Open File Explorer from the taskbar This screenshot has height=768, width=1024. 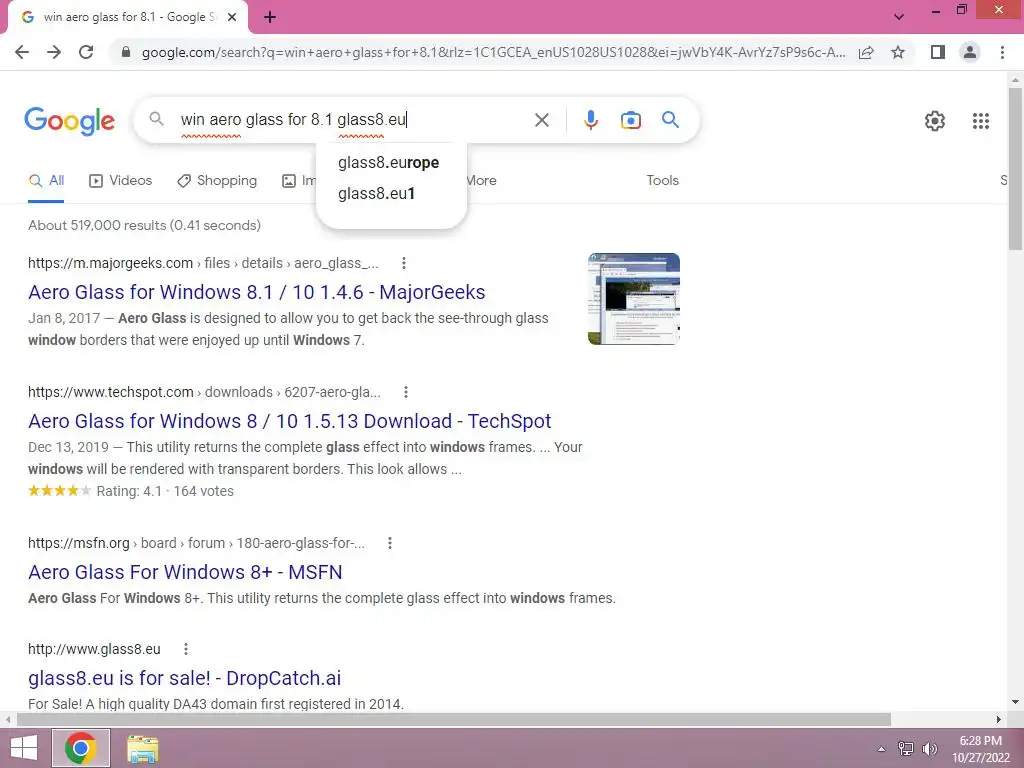tap(142, 748)
